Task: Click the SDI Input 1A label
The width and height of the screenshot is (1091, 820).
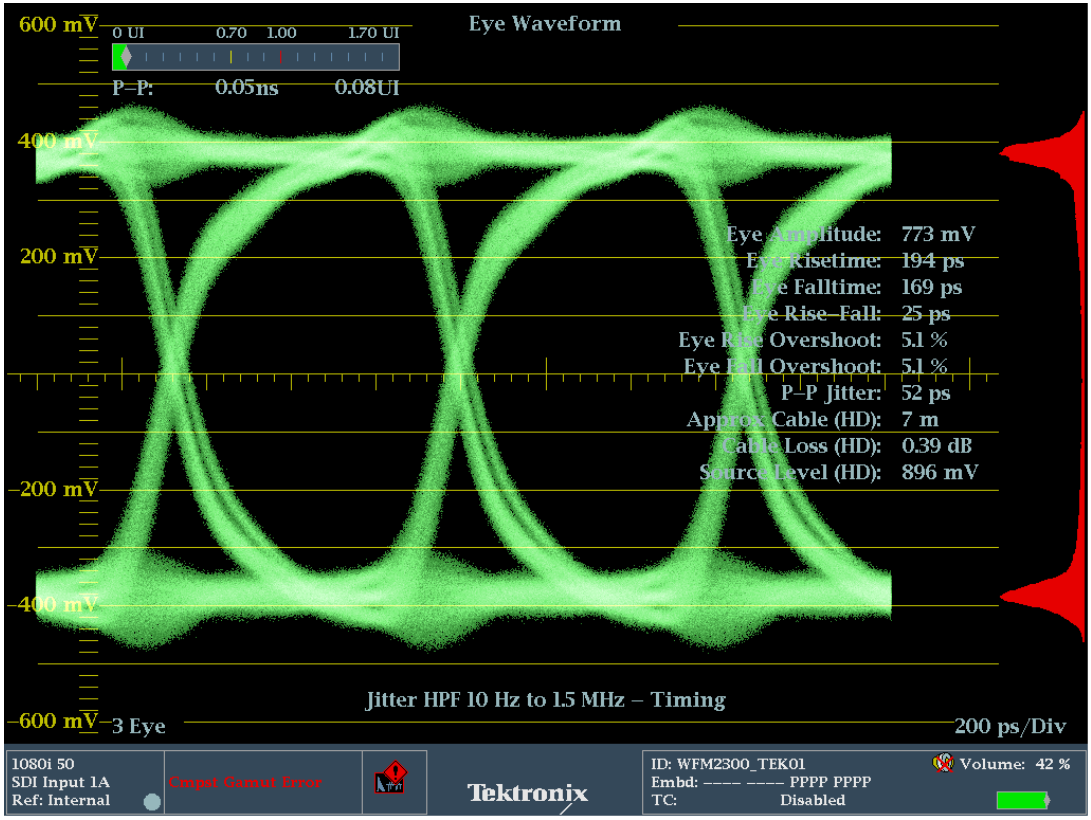Action: [61, 782]
